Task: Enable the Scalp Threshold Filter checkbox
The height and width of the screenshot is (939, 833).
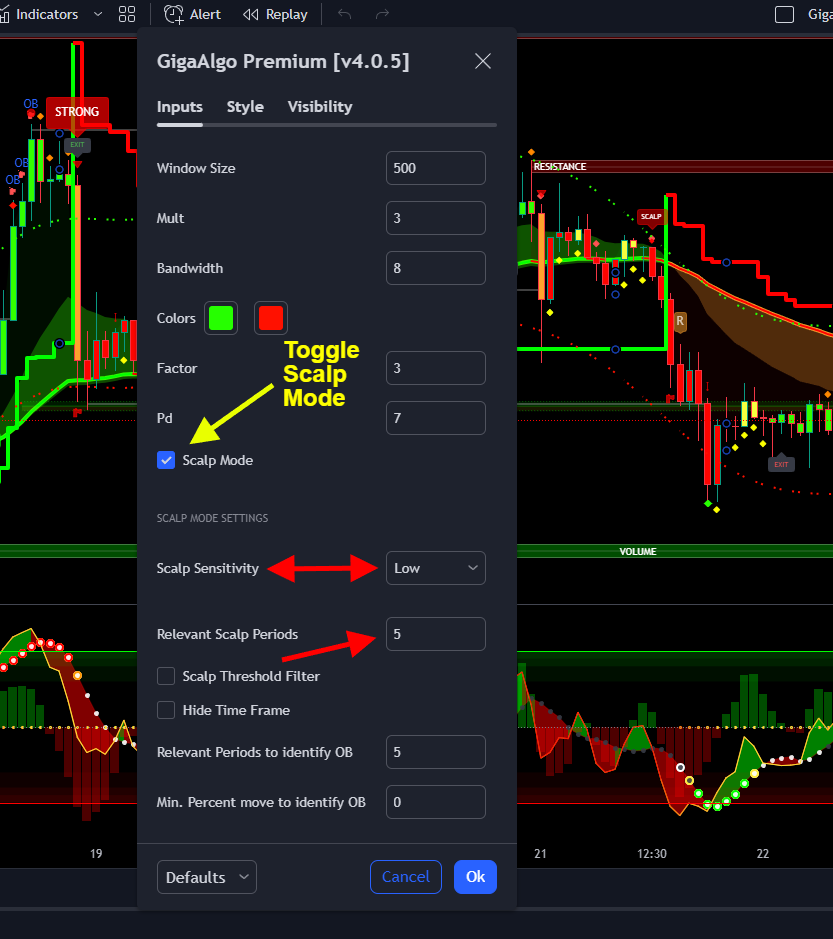Action: (x=166, y=676)
